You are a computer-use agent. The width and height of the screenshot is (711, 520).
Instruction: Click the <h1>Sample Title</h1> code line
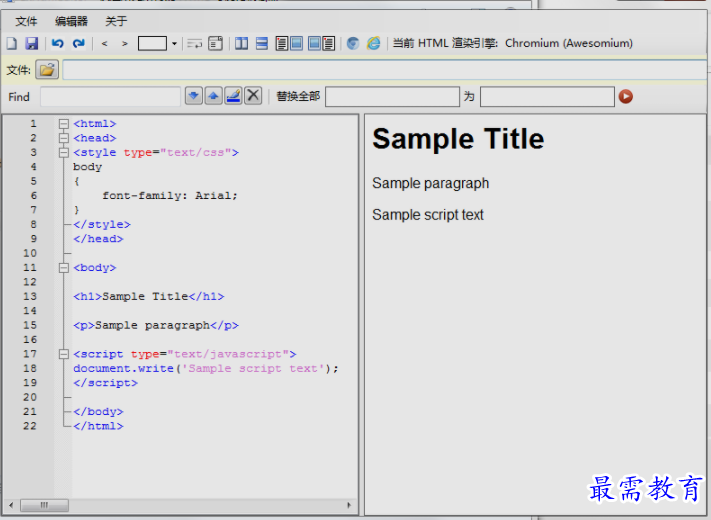pos(149,296)
